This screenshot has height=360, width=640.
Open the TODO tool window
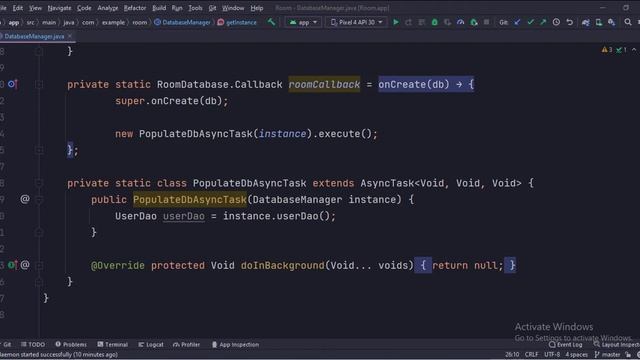[x=33, y=344]
